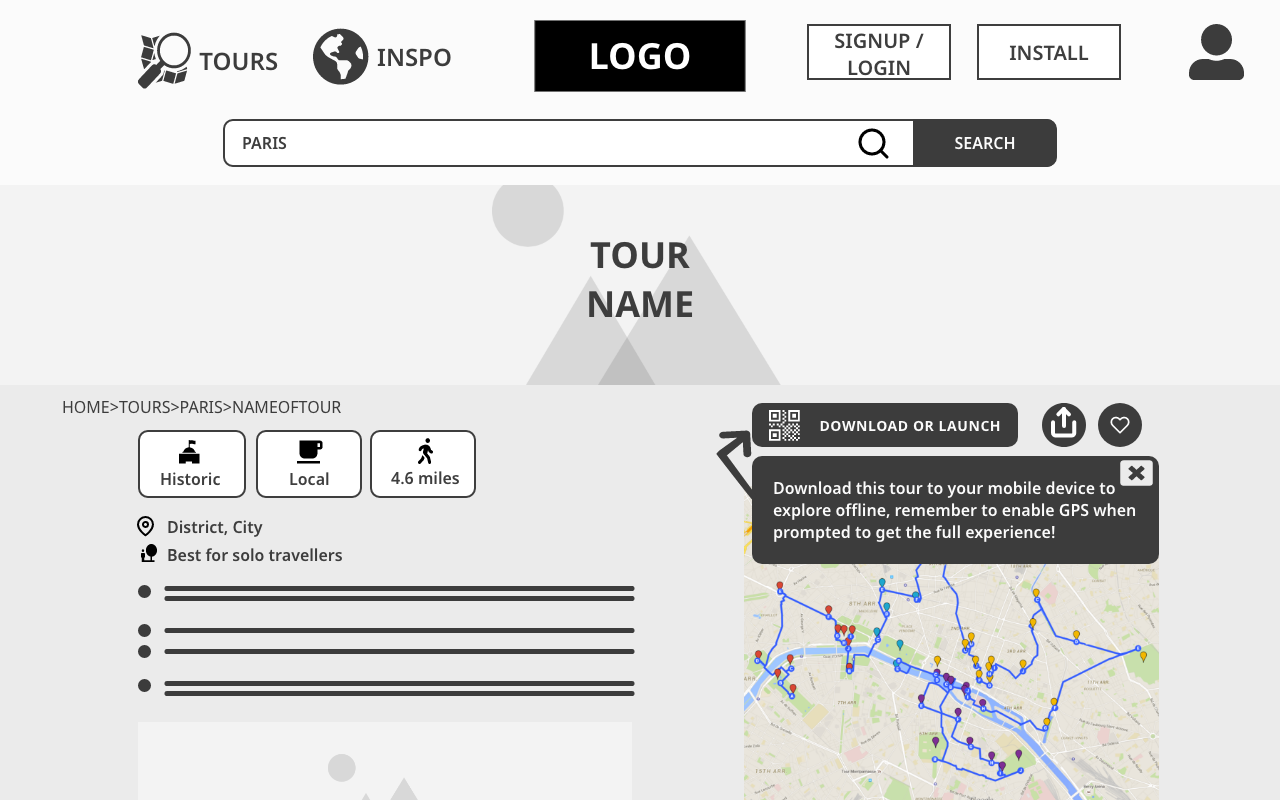Click the Tours map magnifier icon
Screen dimensions: 1280x800
pos(164,60)
